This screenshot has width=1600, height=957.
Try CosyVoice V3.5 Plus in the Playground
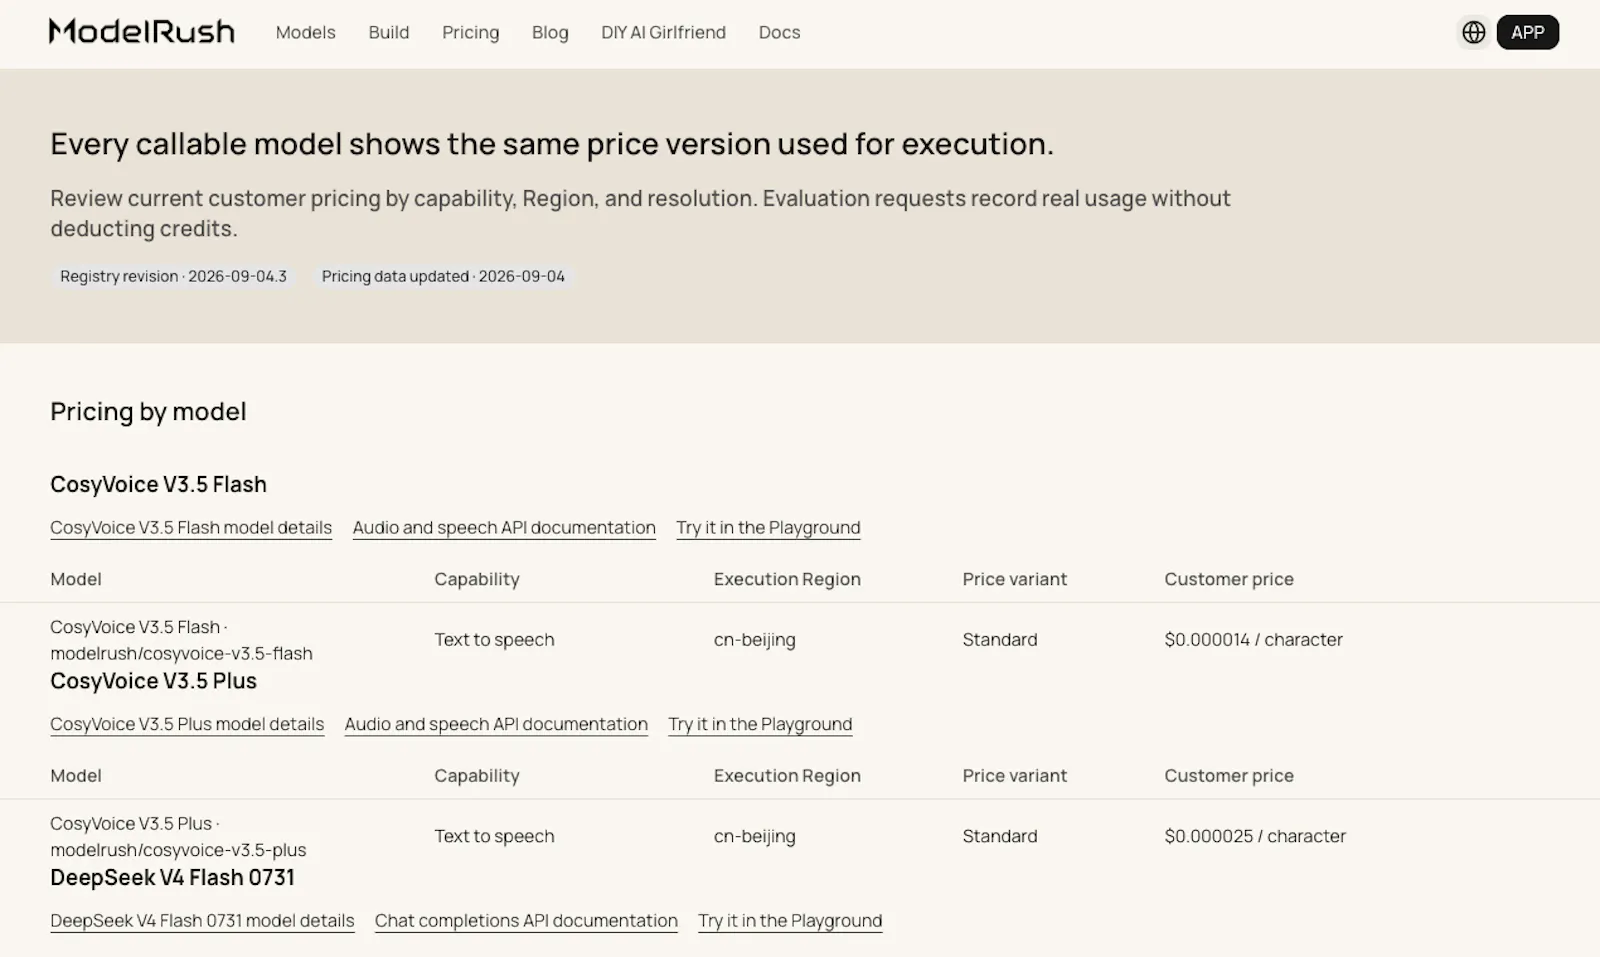coord(760,724)
